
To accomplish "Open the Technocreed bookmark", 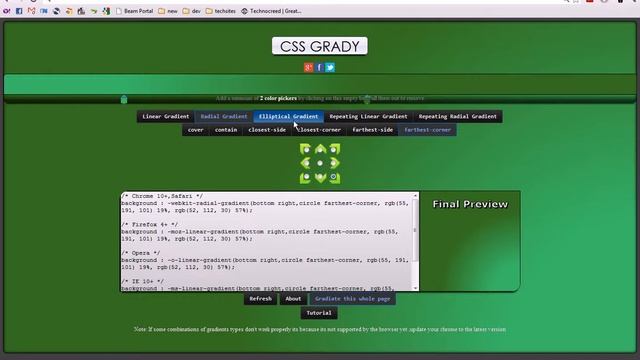I will tap(271, 11).
